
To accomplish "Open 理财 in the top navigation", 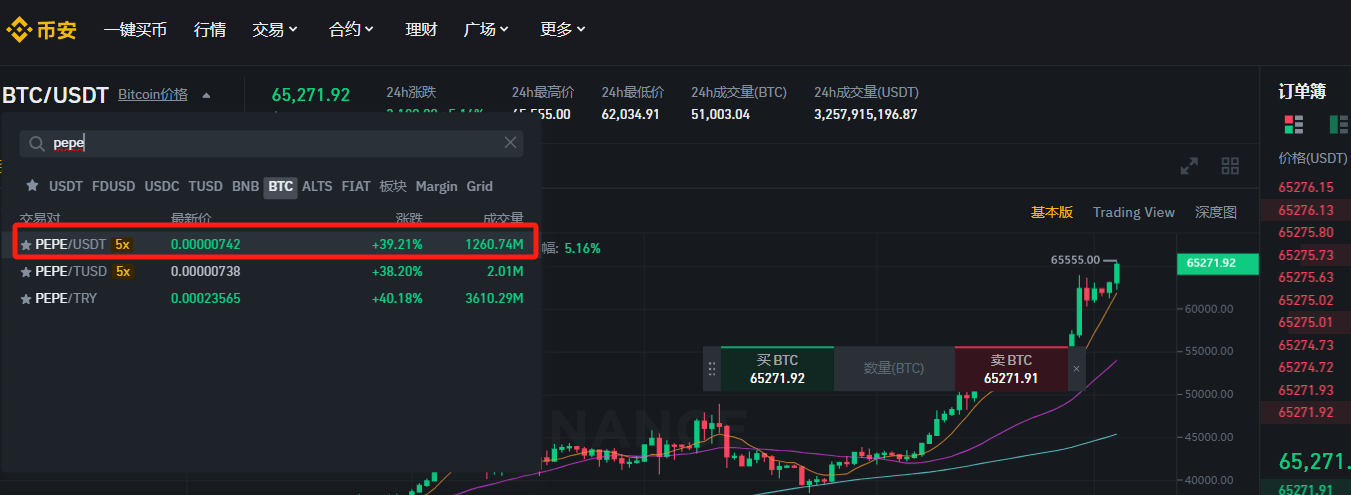I will (x=421, y=29).
